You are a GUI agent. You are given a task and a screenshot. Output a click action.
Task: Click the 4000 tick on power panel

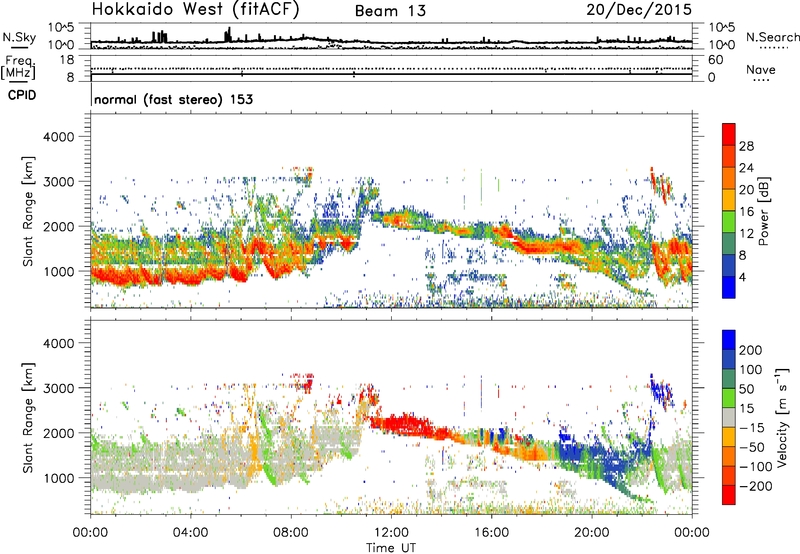tap(58, 137)
